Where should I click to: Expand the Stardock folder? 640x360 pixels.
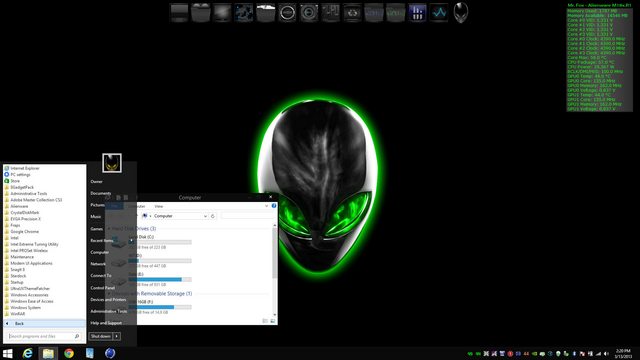(x=18, y=276)
